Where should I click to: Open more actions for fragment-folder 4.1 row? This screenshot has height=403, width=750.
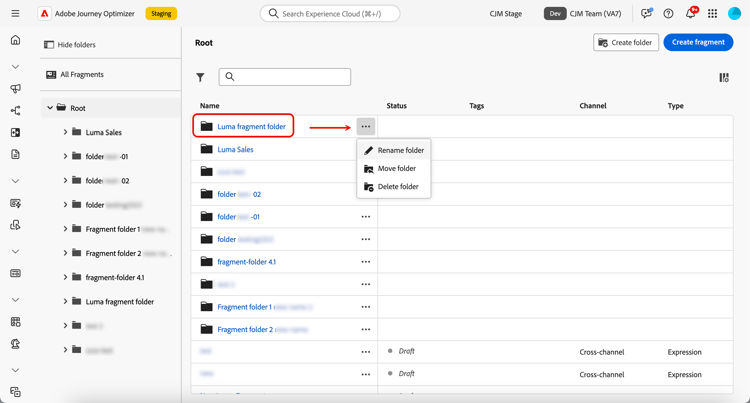tap(366, 261)
